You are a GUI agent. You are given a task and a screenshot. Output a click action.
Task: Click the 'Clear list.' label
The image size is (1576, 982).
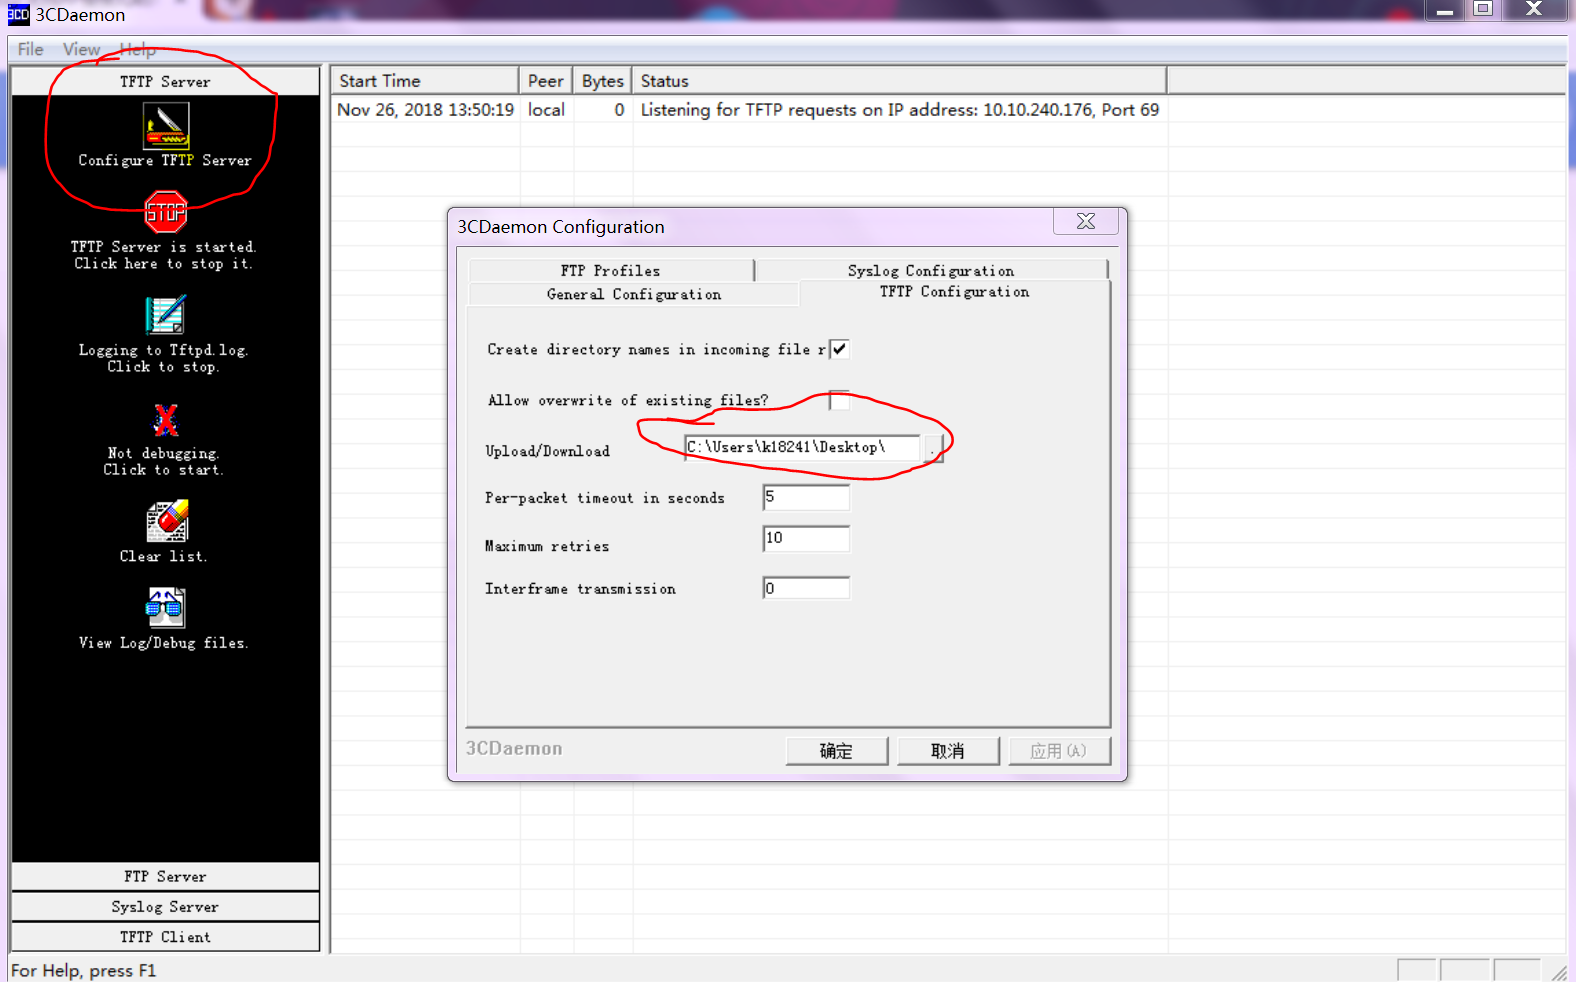(164, 556)
